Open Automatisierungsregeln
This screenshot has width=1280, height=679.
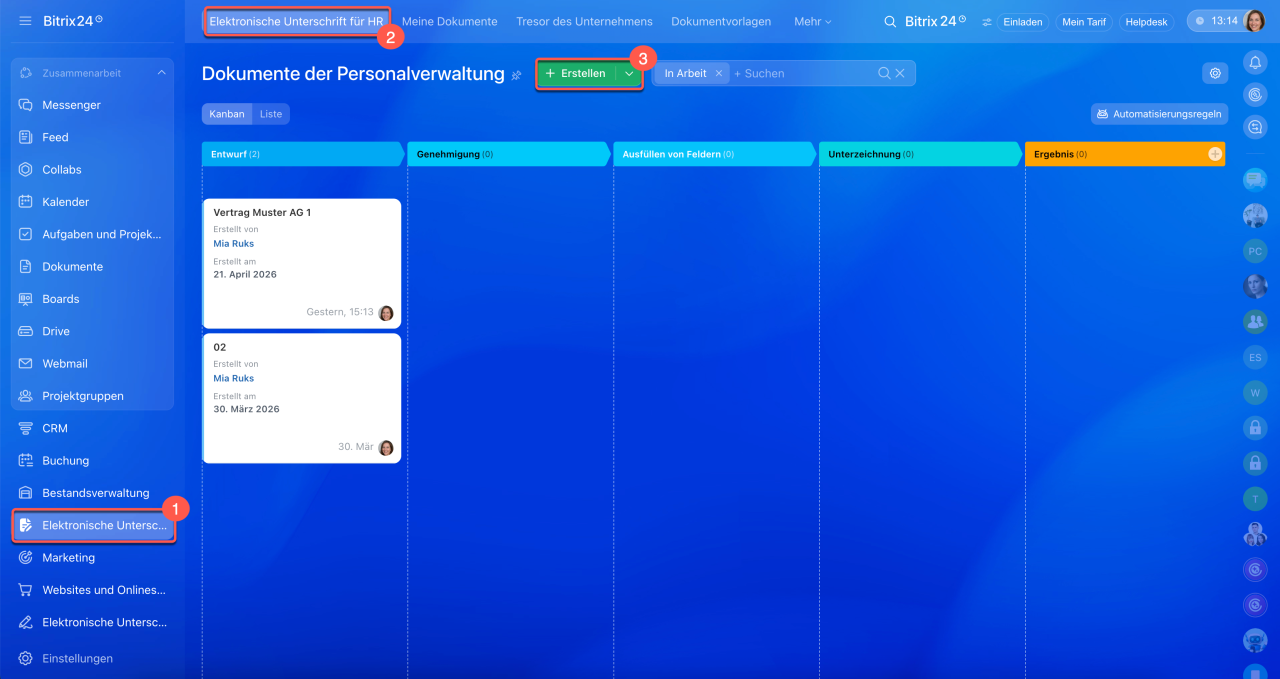[x=1159, y=114]
